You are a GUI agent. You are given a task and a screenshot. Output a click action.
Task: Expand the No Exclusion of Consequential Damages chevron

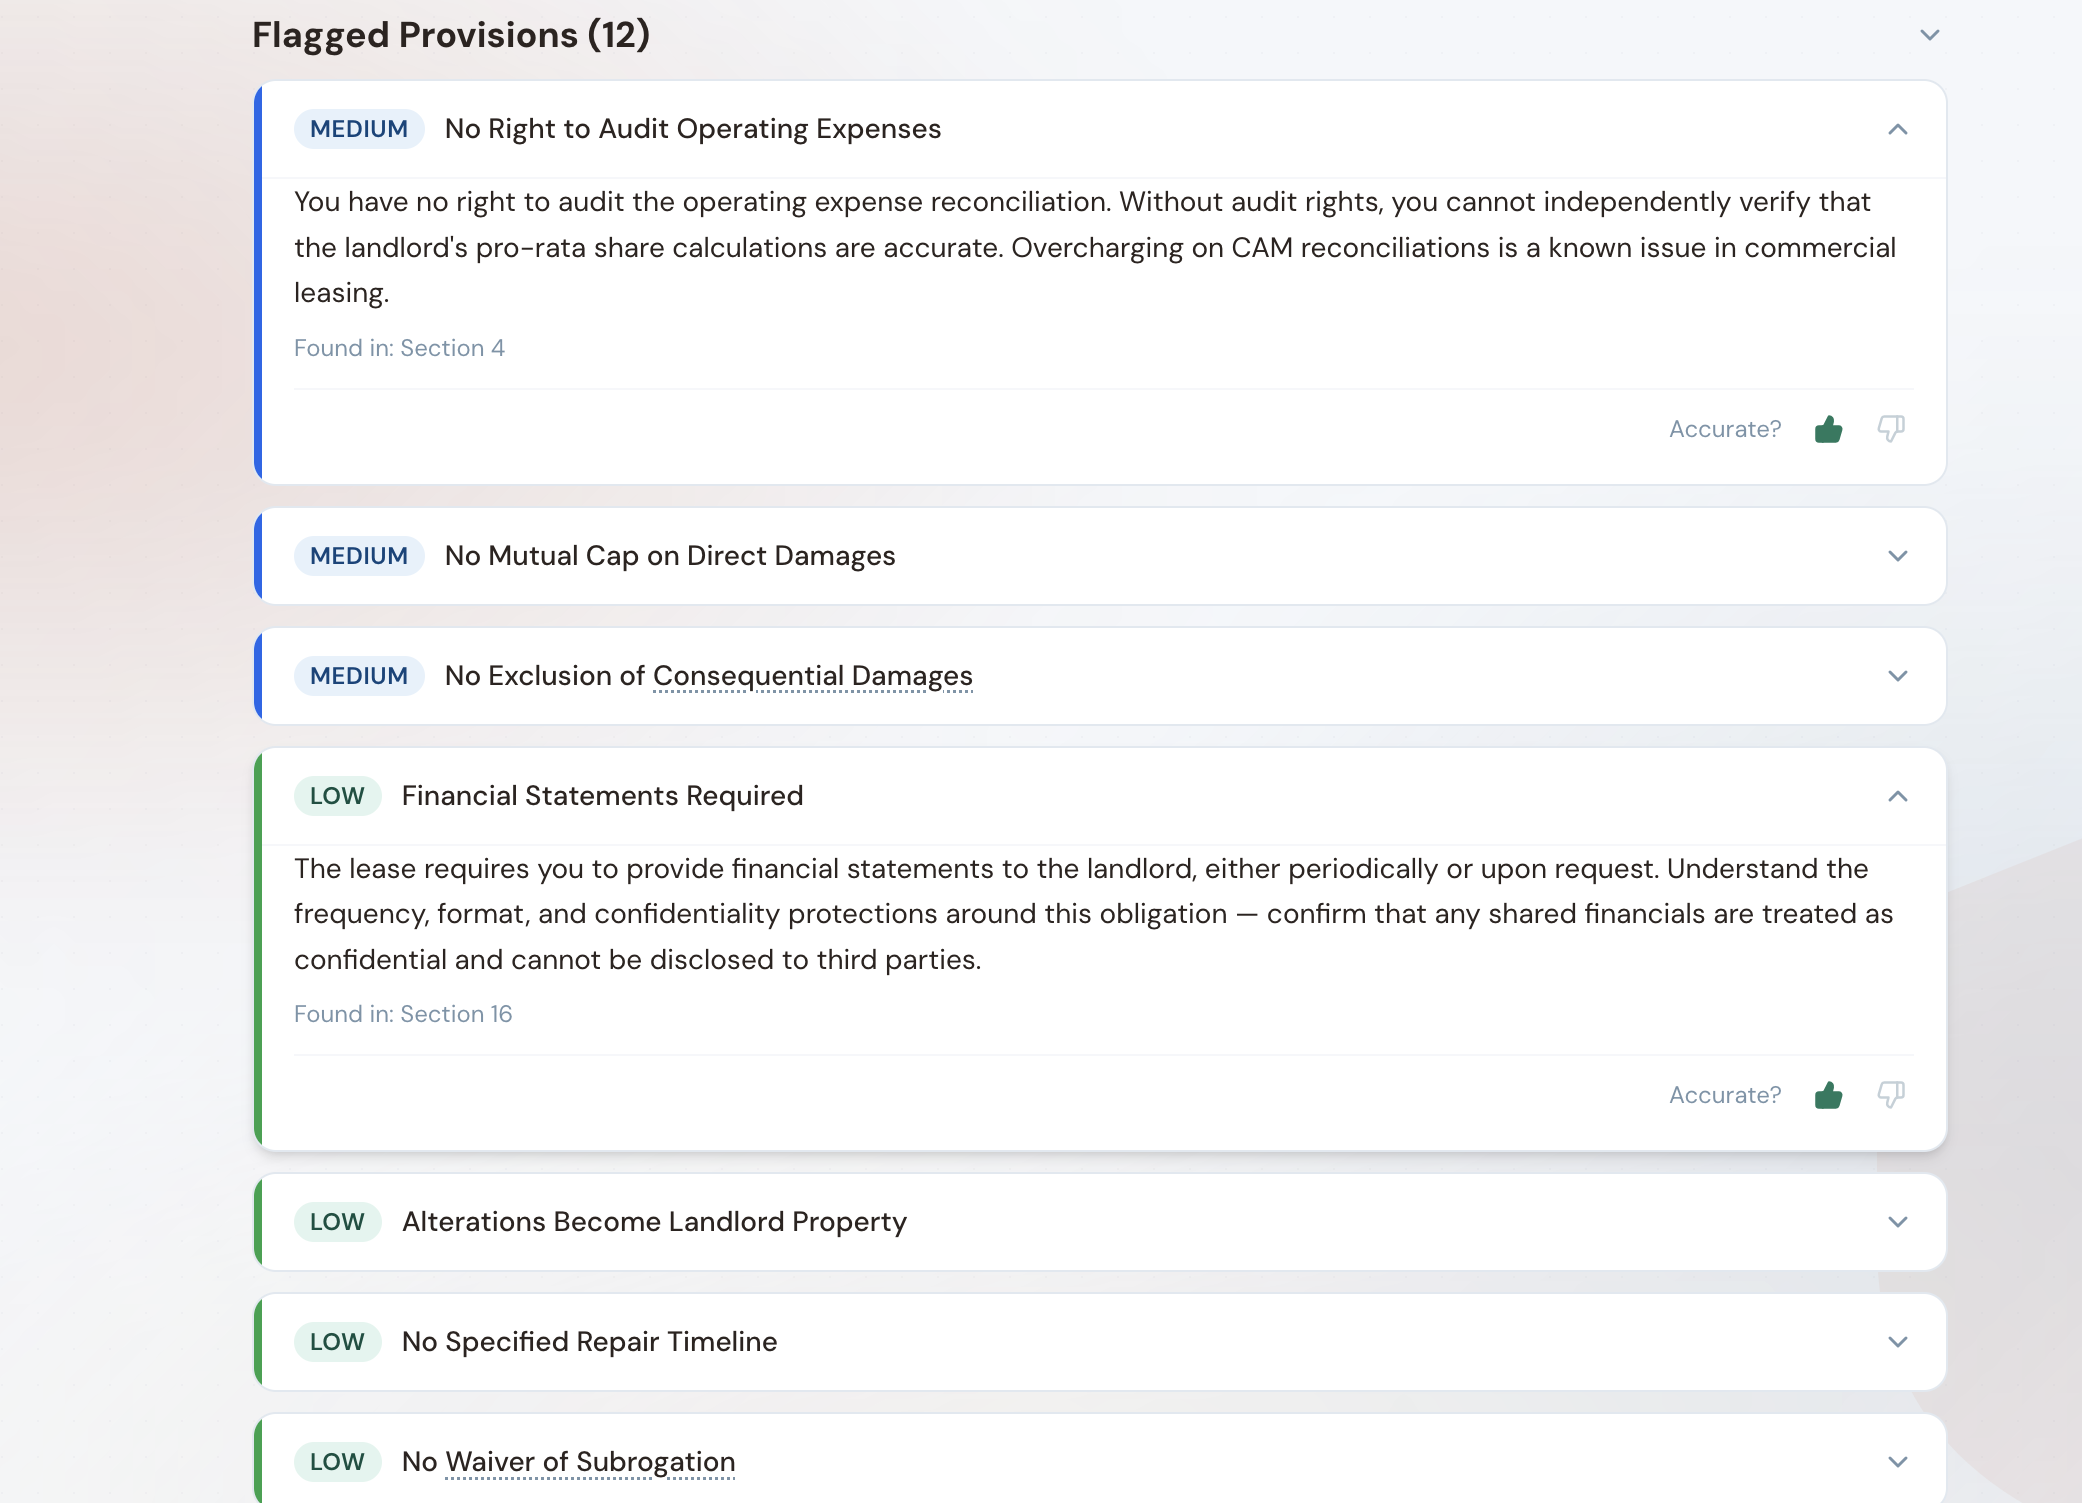coord(1897,676)
